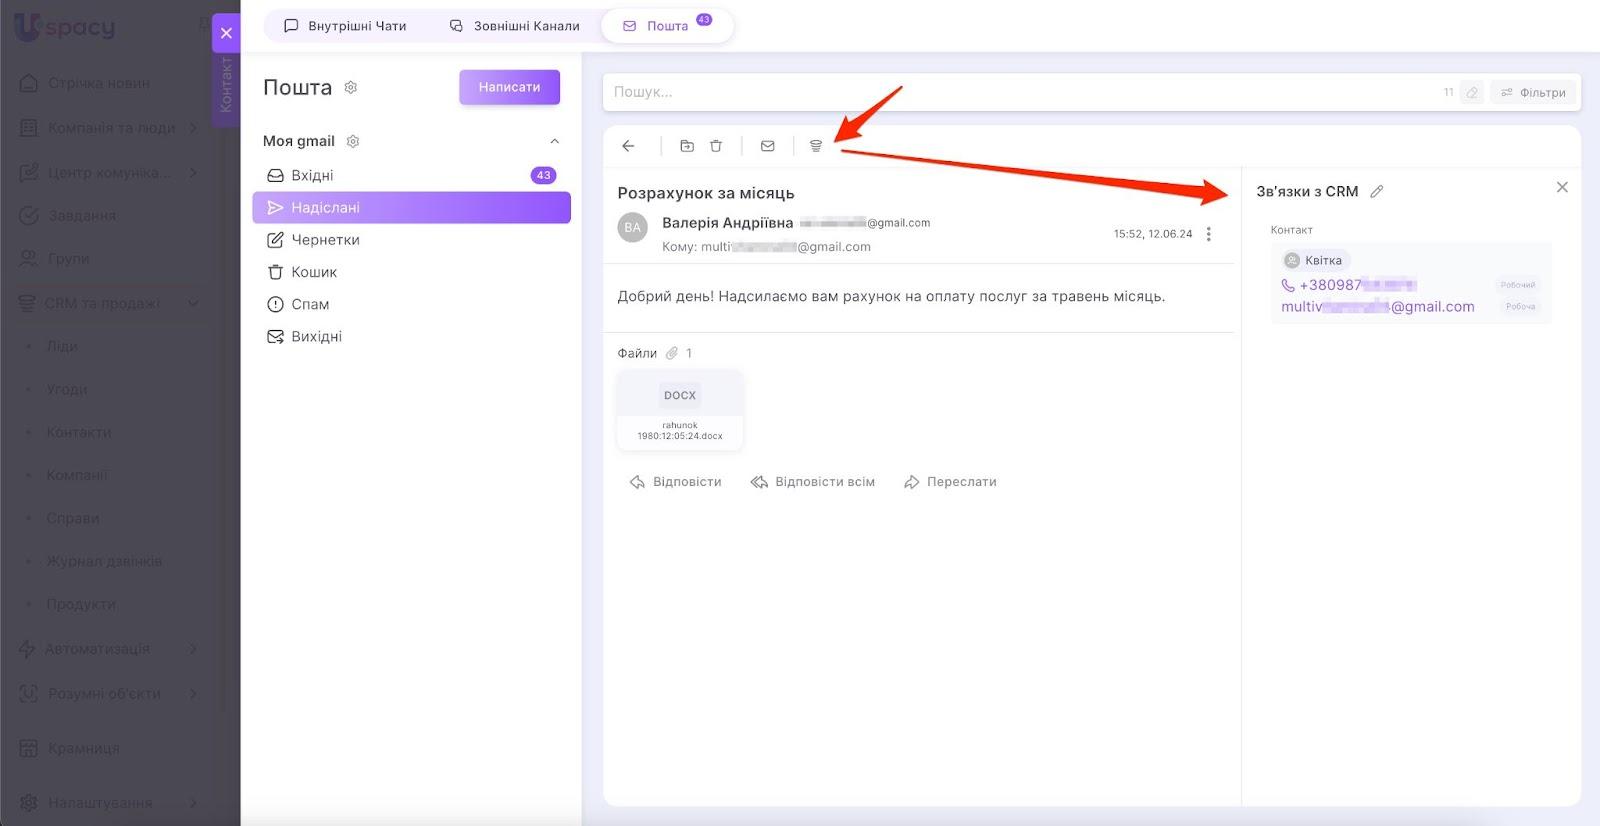
Task: Click the 43 unread badge on Вхідні
Action: pyautogui.click(x=543, y=175)
